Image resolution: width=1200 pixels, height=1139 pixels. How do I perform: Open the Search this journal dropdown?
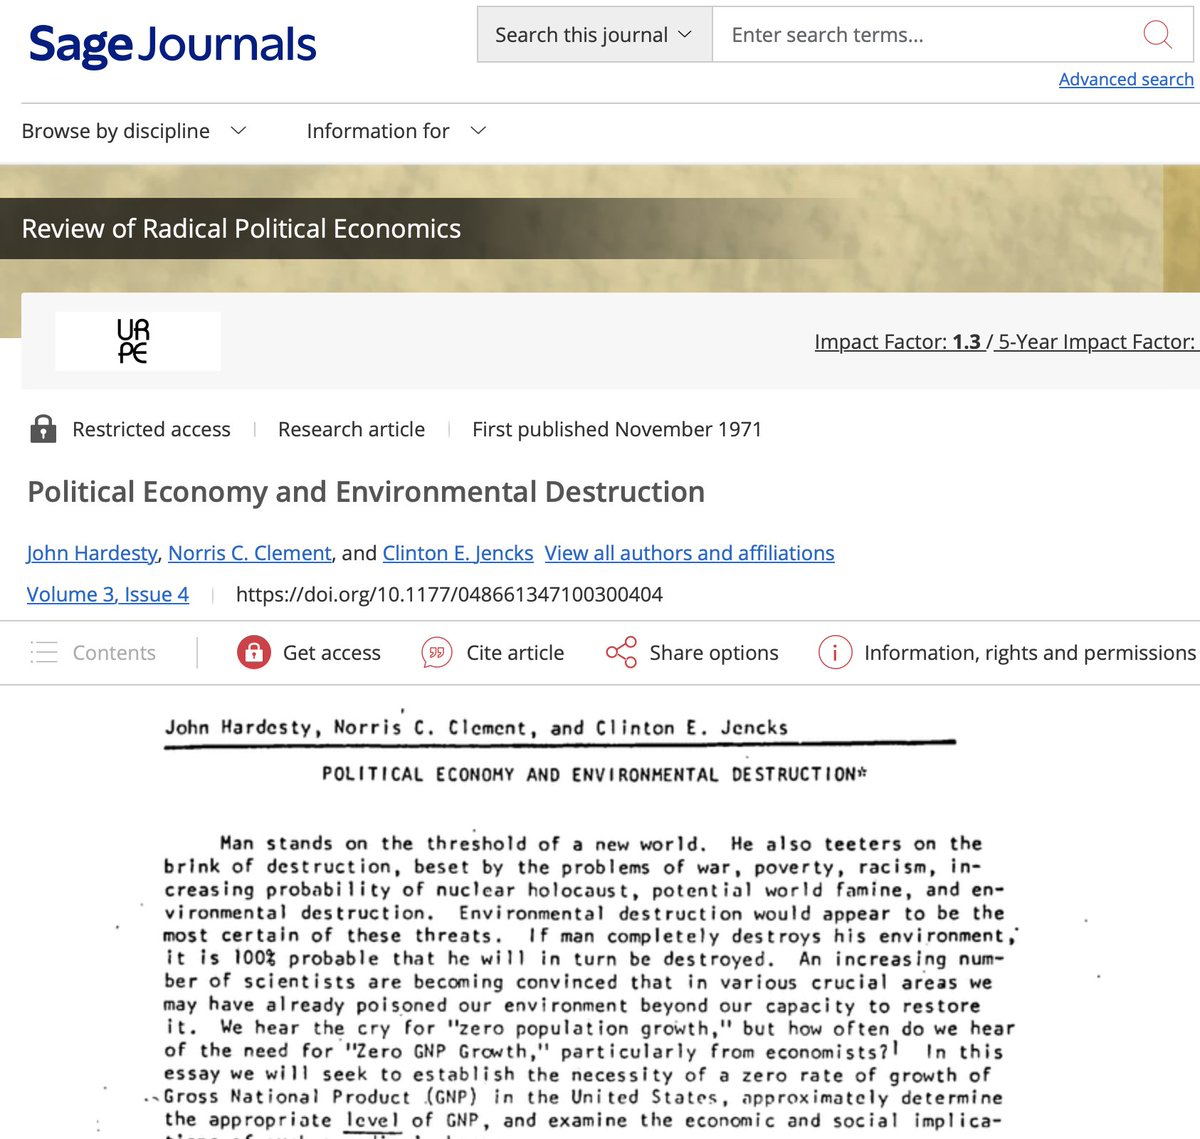tap(594, 35)
